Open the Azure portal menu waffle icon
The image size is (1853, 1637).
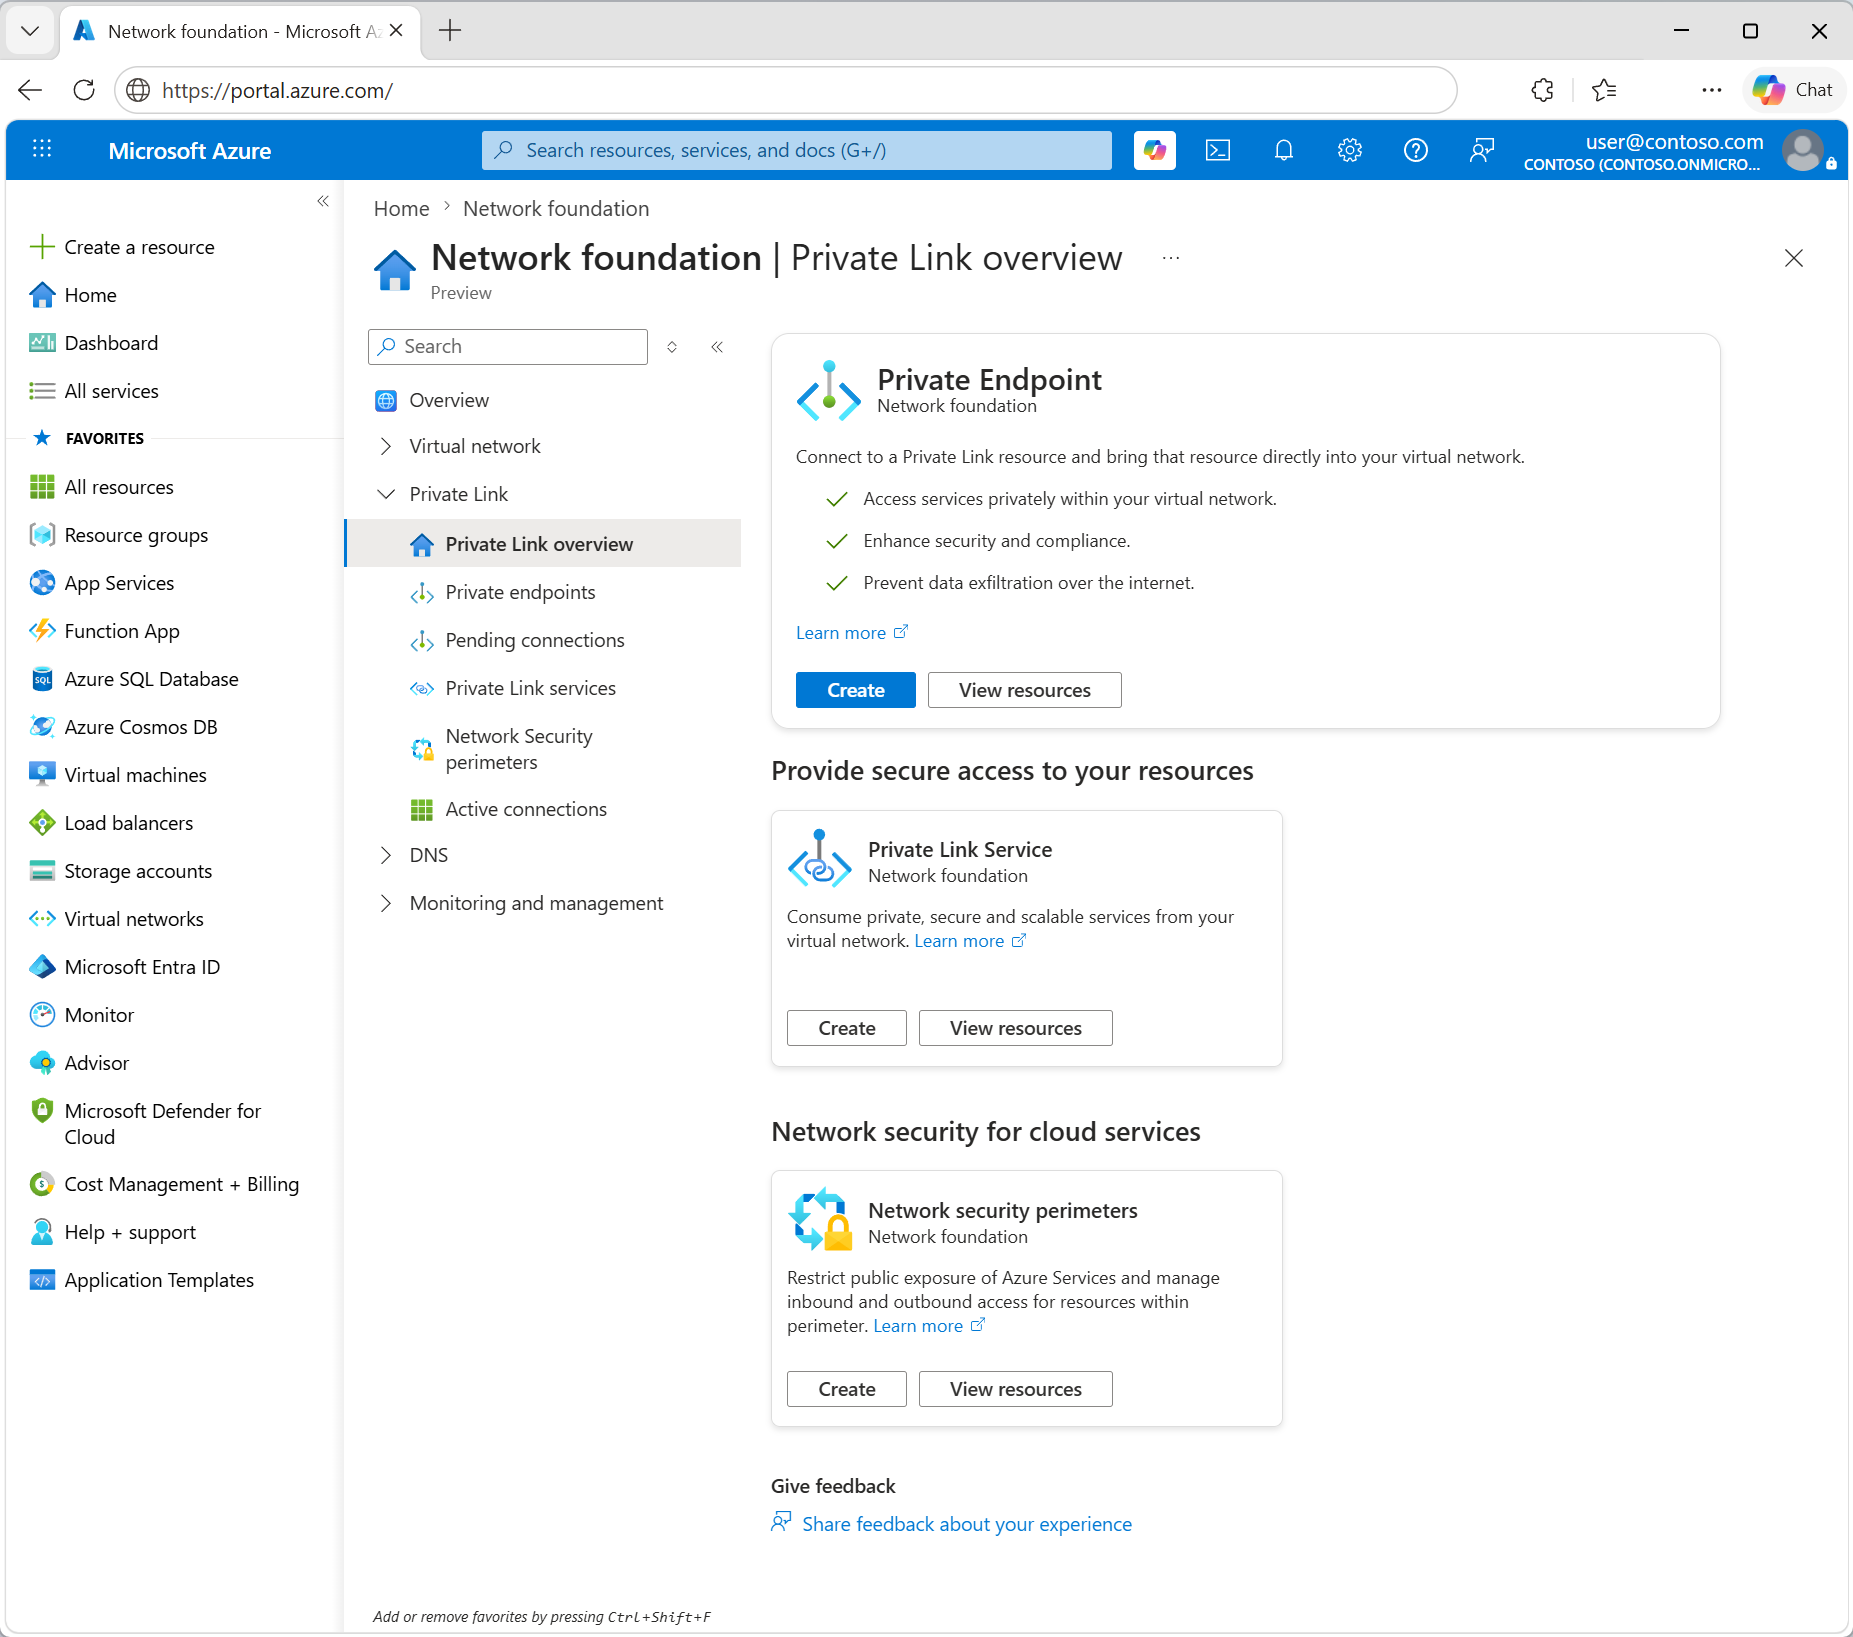pyautogui.click(x=42, y=150)
